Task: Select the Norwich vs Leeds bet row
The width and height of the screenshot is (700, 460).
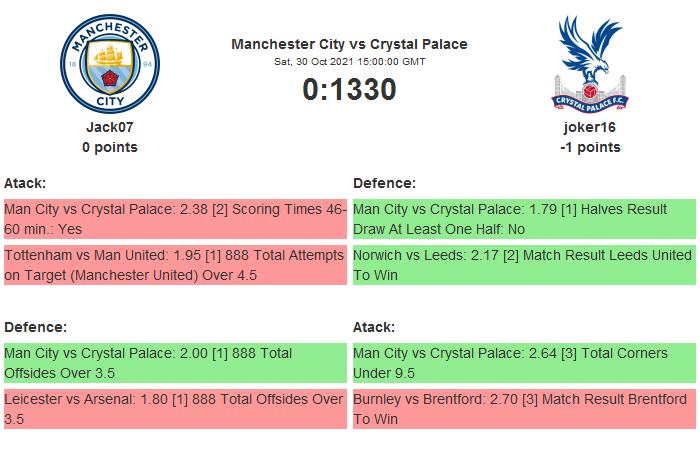Action: [524, 265]
